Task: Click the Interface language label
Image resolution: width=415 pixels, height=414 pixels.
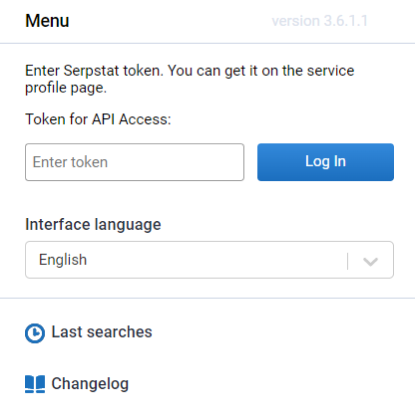Action: 93,225
